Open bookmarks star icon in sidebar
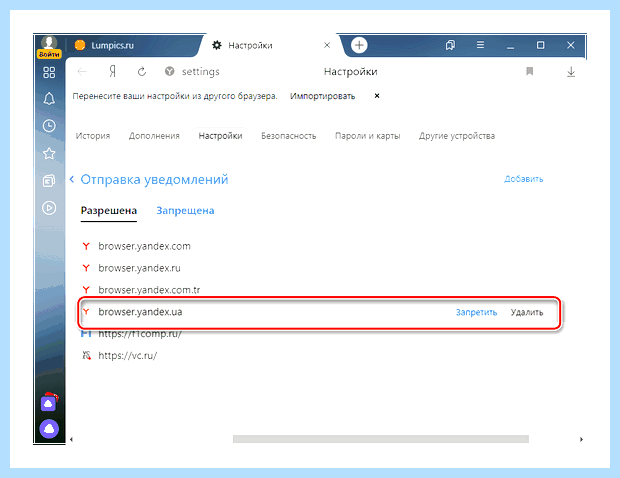The width and height of the screenshot is (620, 478). pos(49,153)
